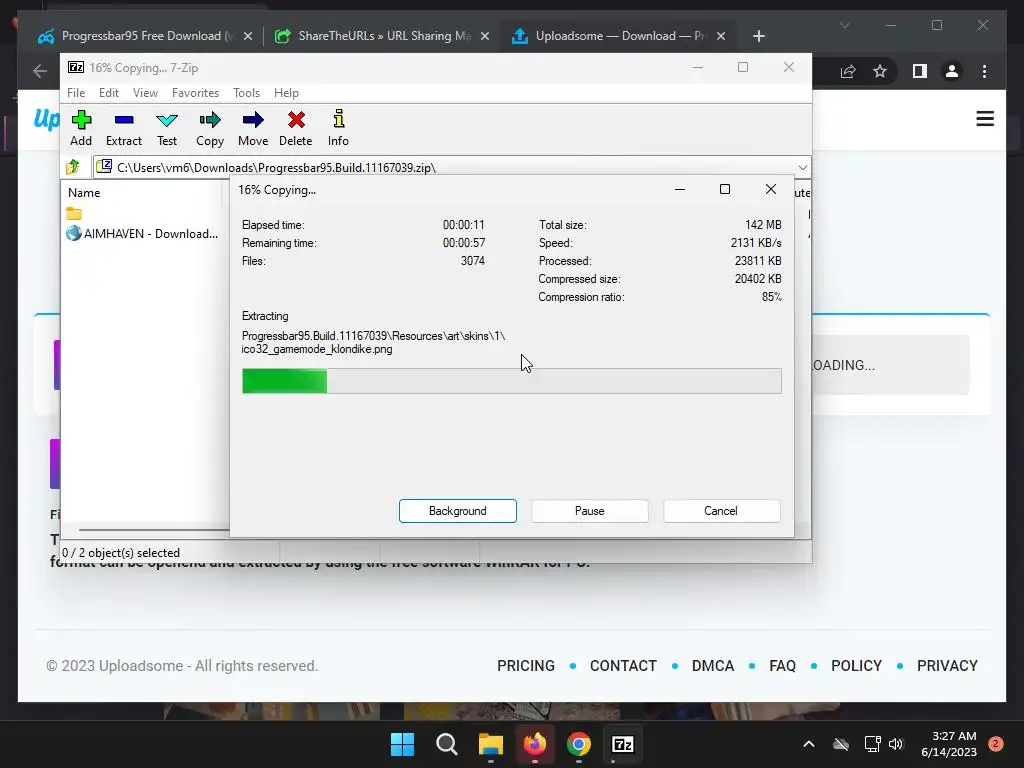The image size is (1024, 768).
Task: Click the green extraction progress bar
Action: coord(511,381)
